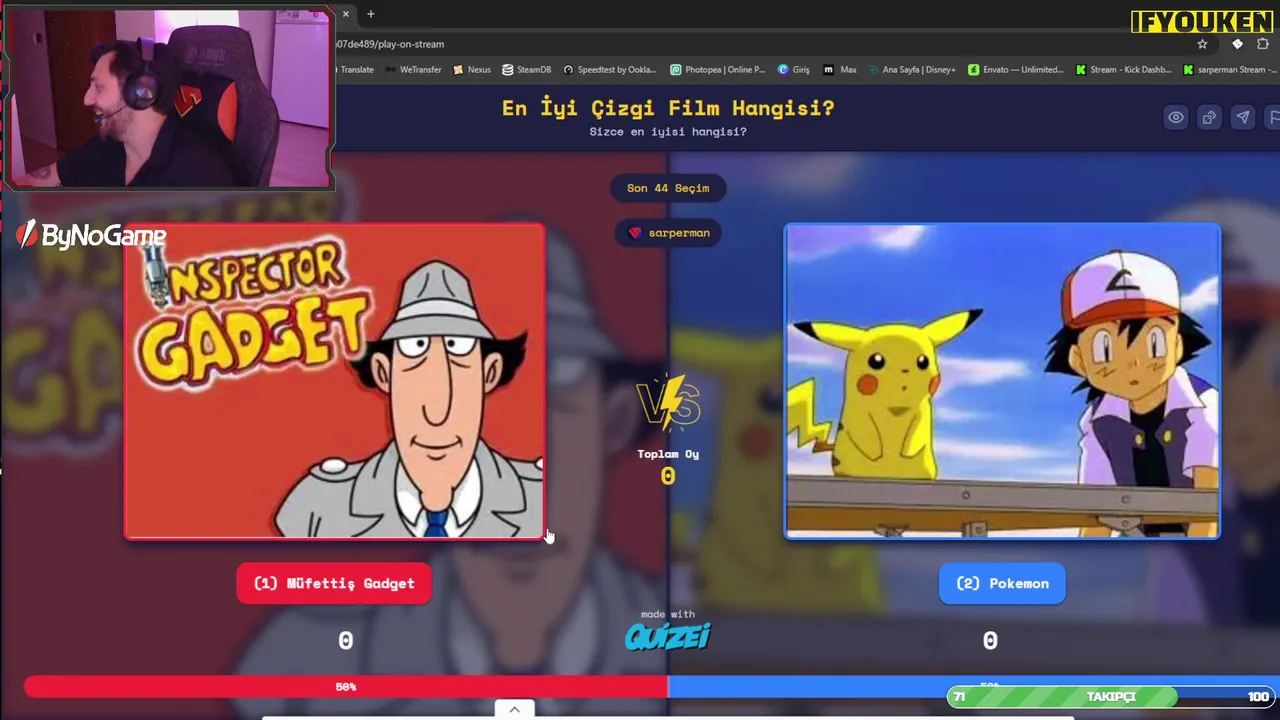Open the Envato Unlimited bookmark
The width and height of the screenshot is (1280, 720).
click(x=1016, y=70)
